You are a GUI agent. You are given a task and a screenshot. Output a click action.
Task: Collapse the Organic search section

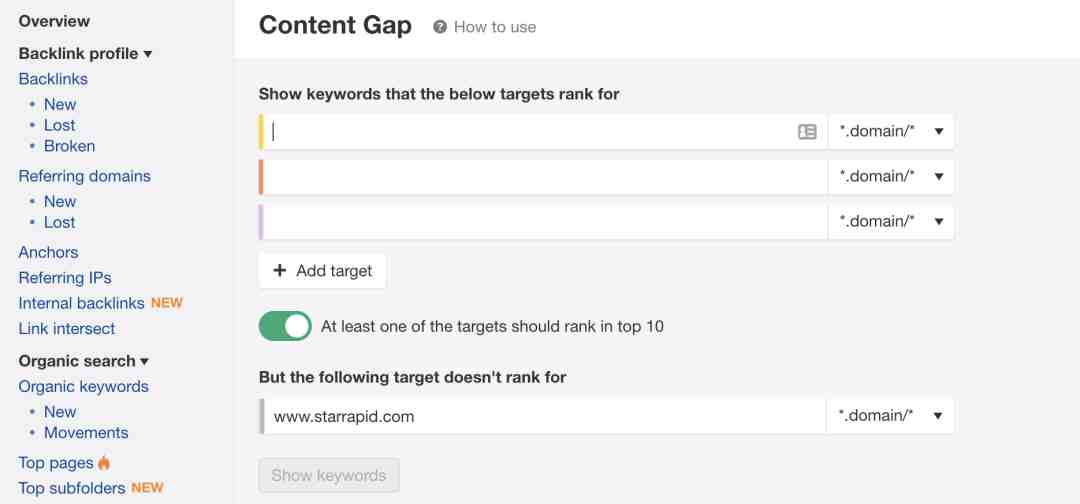[84, 361]
